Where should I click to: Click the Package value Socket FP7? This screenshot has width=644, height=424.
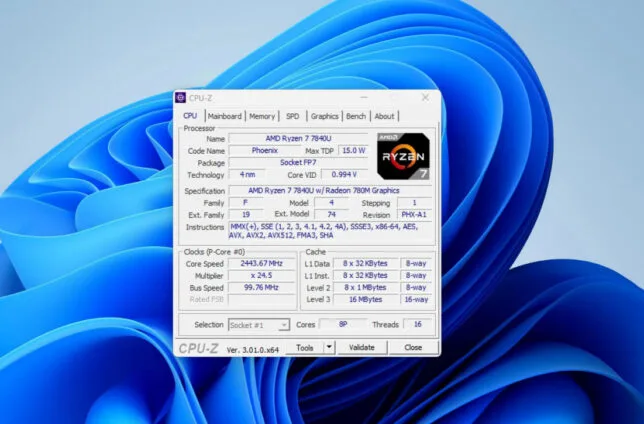click(x=298, y=163)
